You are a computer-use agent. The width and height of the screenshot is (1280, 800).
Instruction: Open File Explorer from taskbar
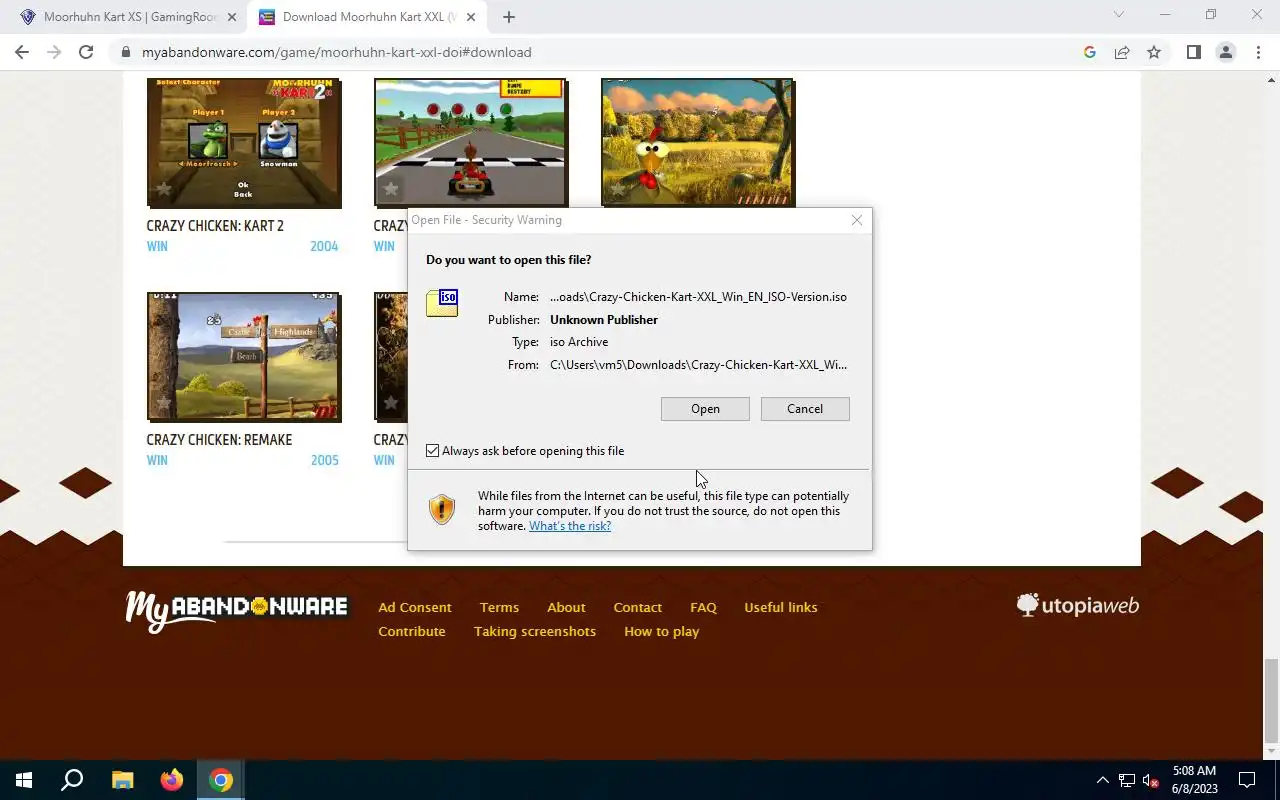point(122,780)
